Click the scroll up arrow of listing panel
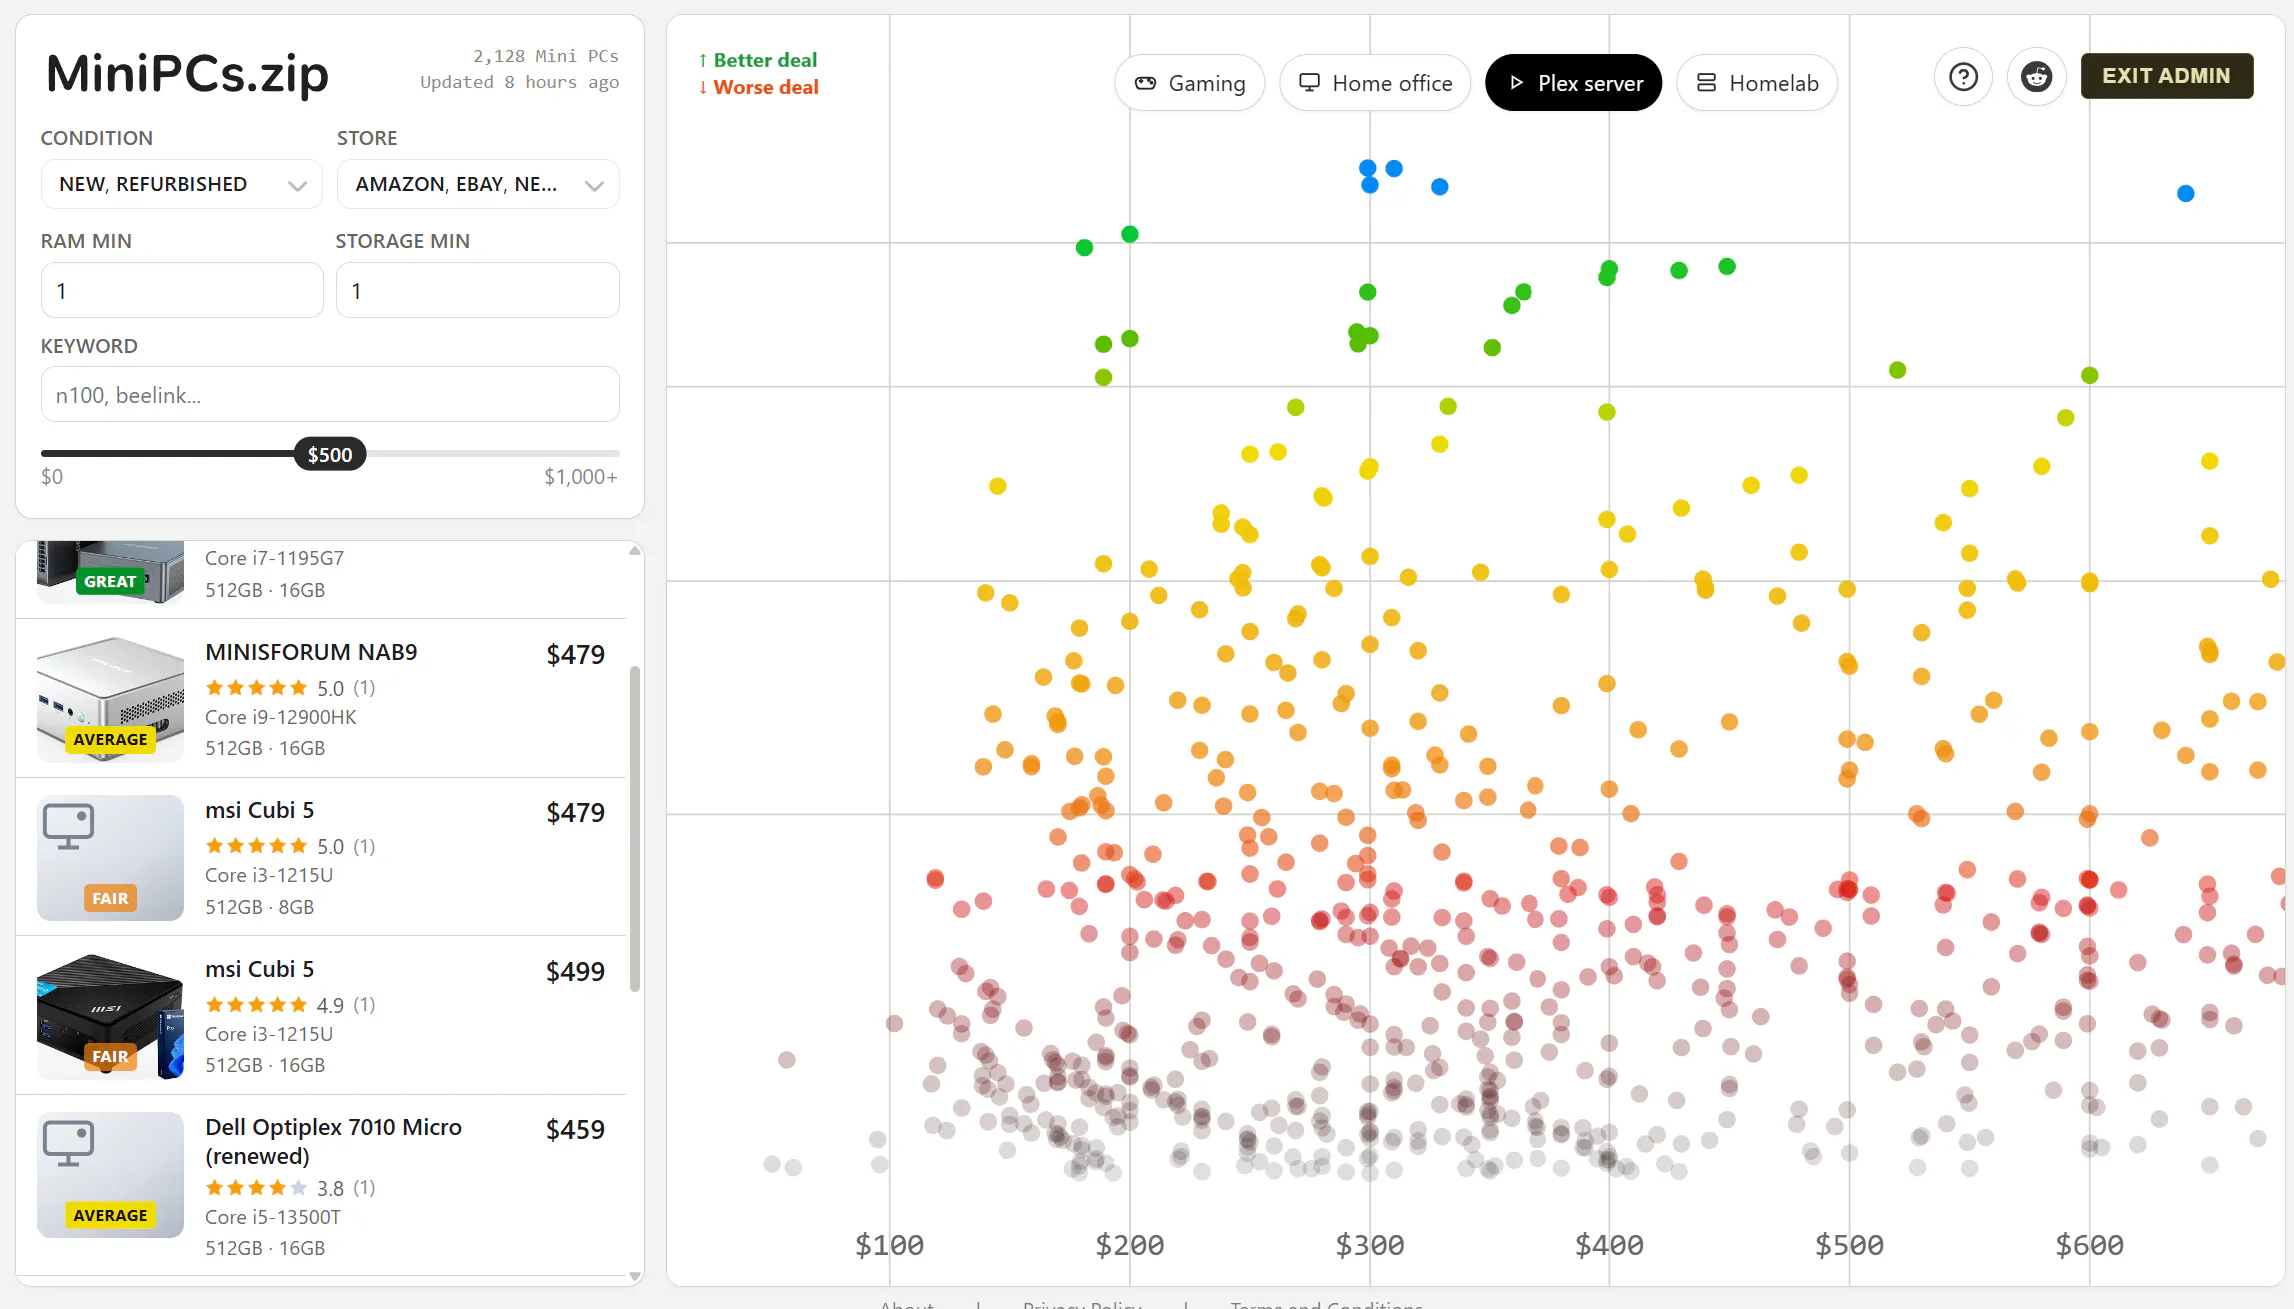 click(x=634, y=551)
